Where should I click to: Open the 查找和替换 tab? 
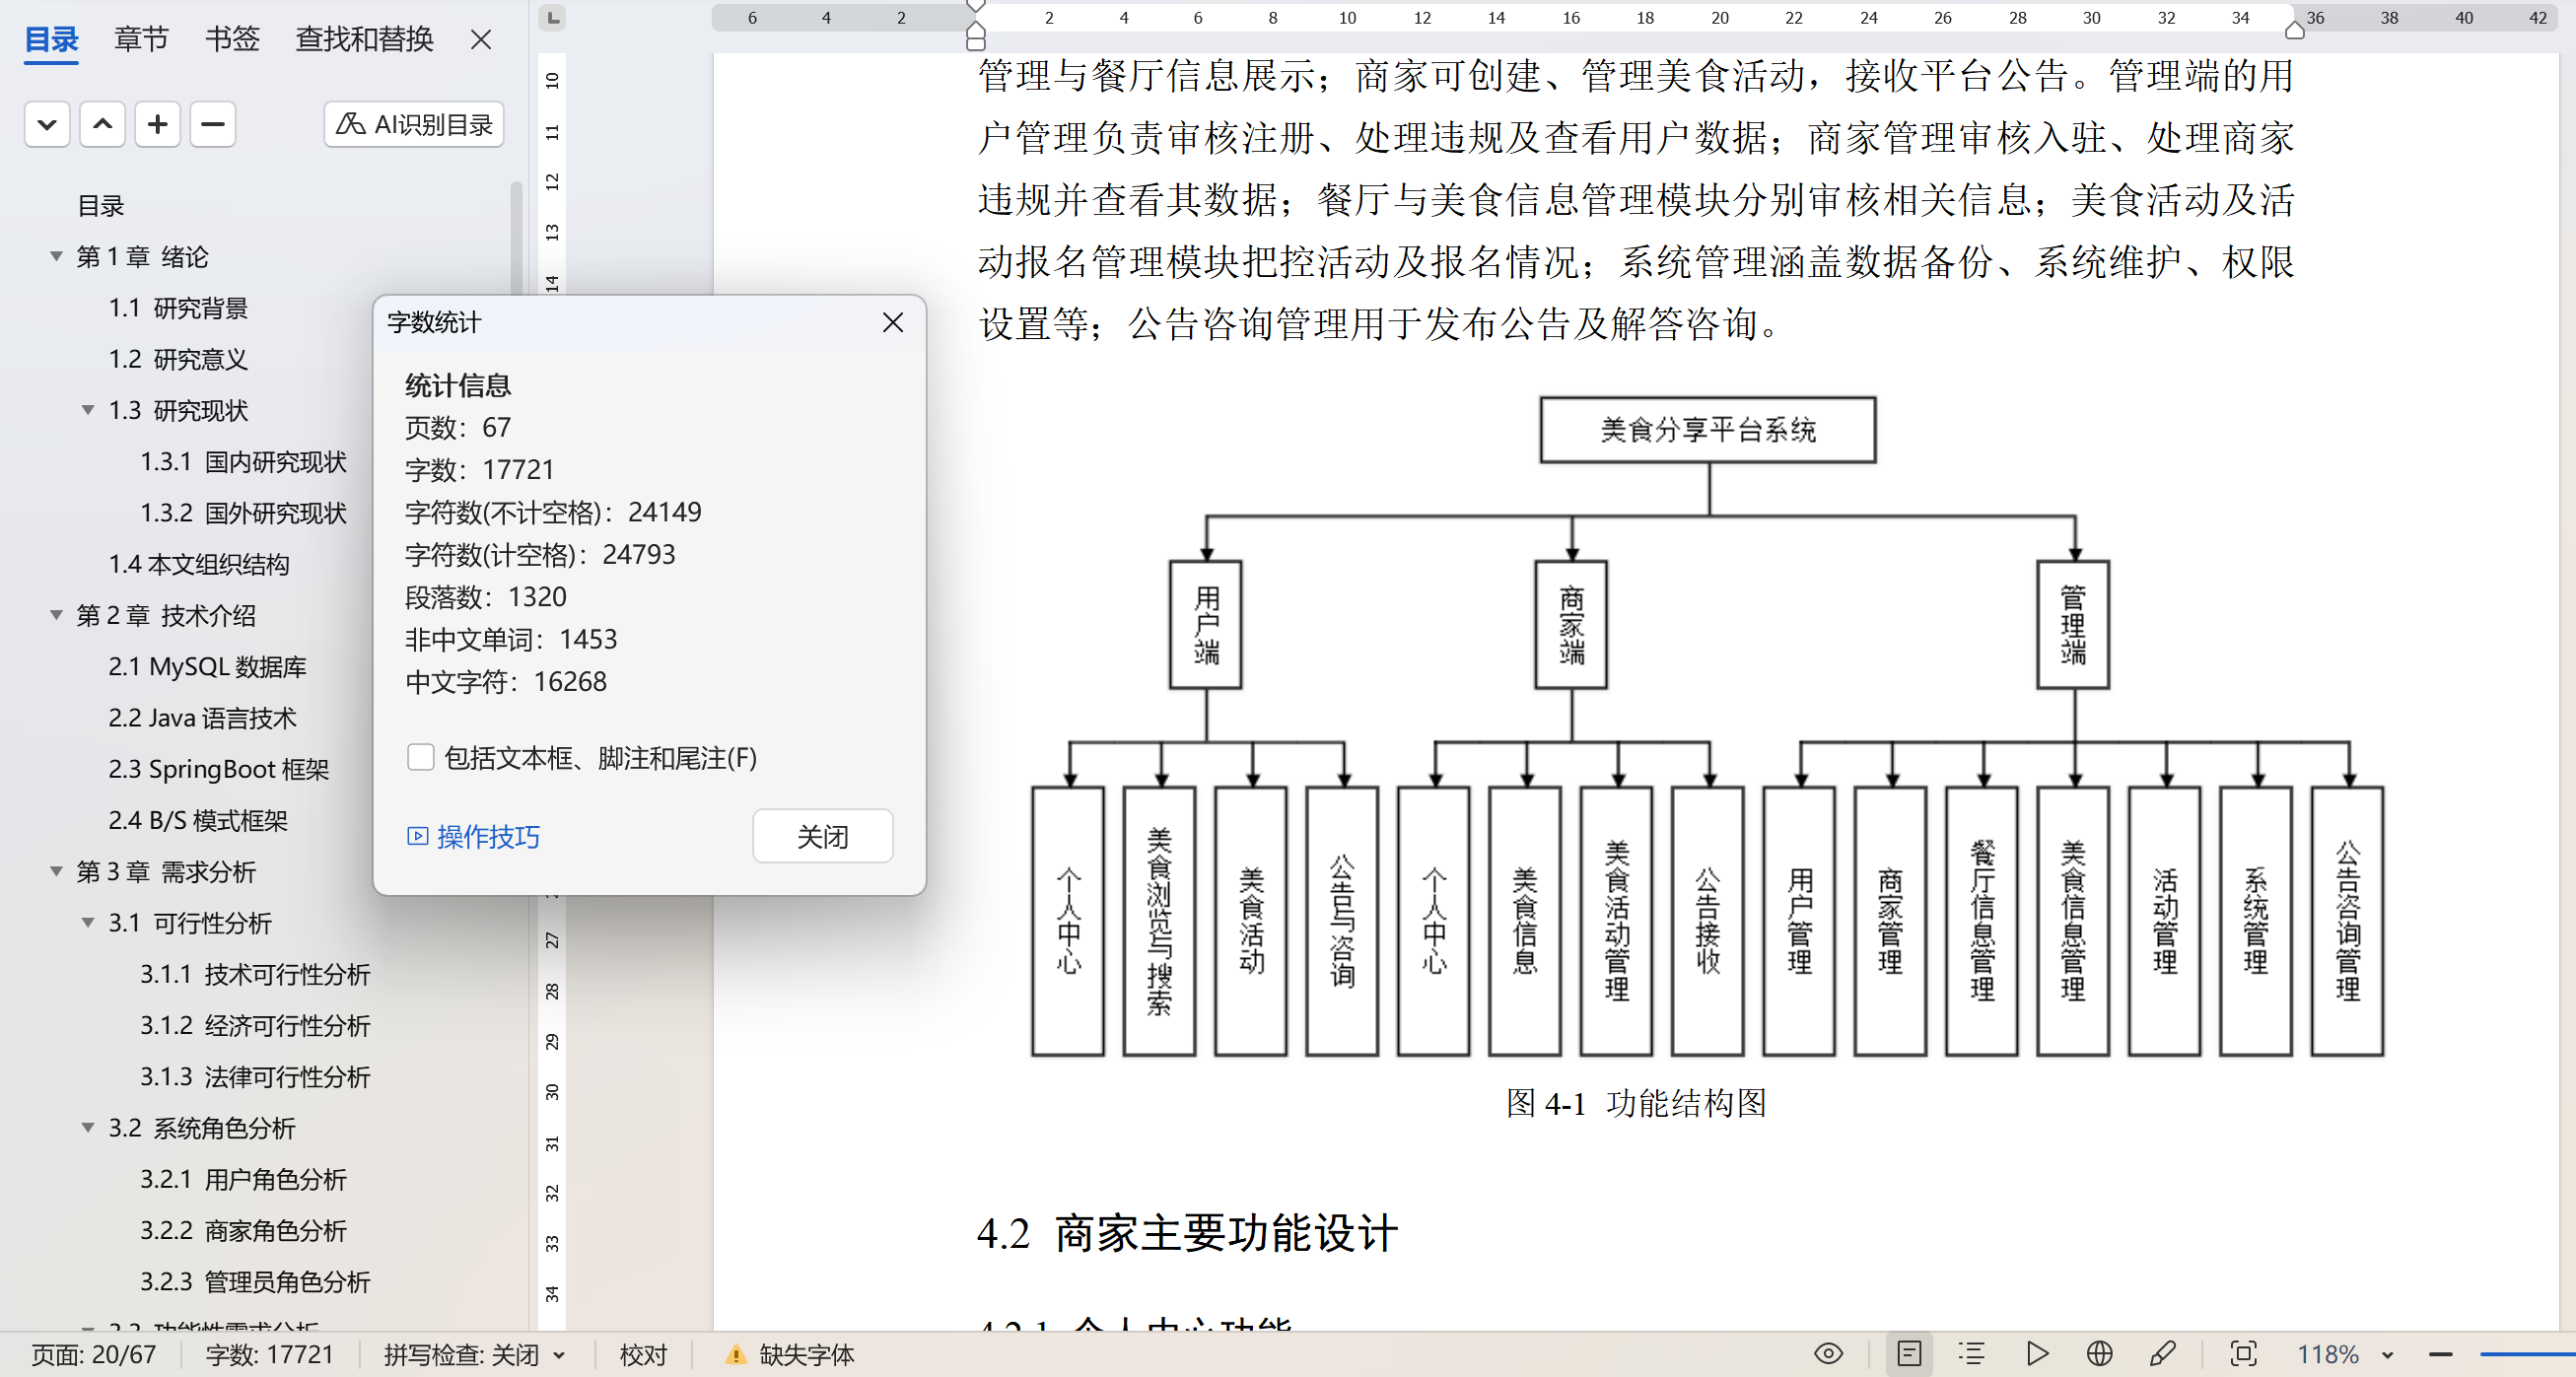pos(364,39)
